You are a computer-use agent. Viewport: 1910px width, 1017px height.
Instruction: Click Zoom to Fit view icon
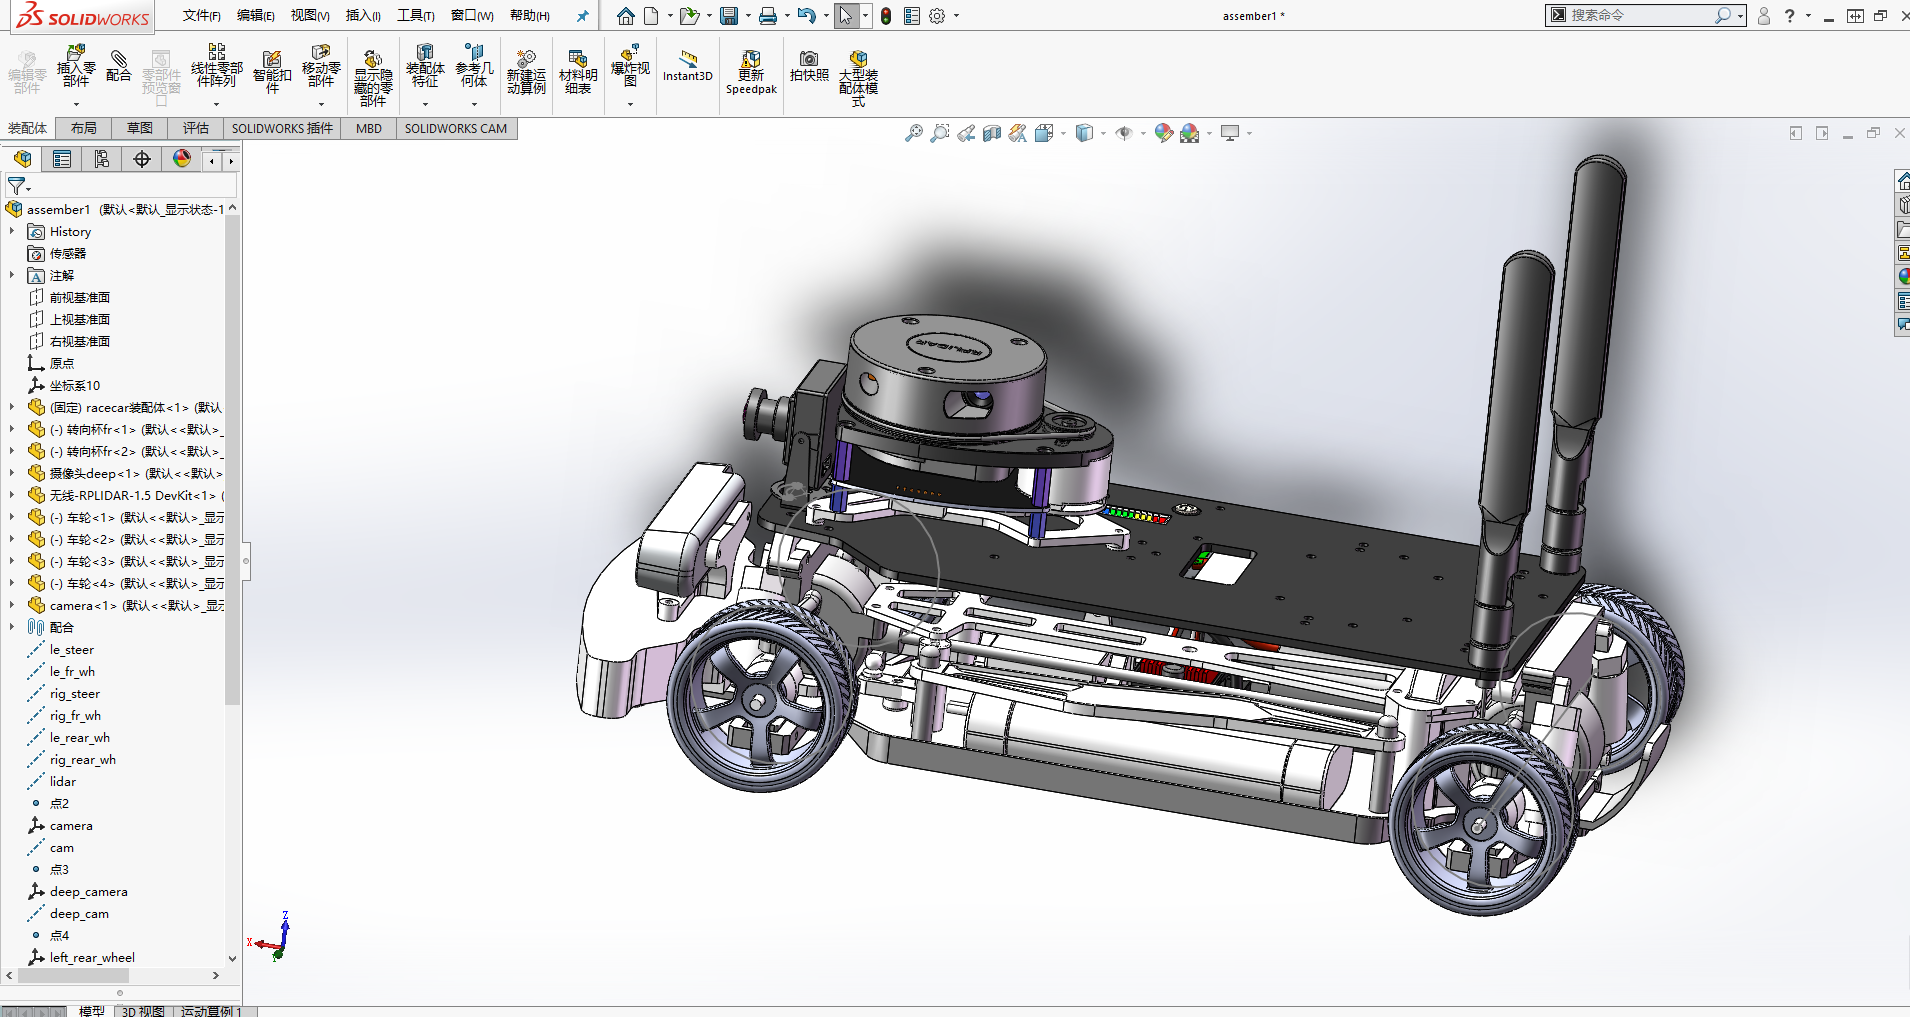click(914, 133)
